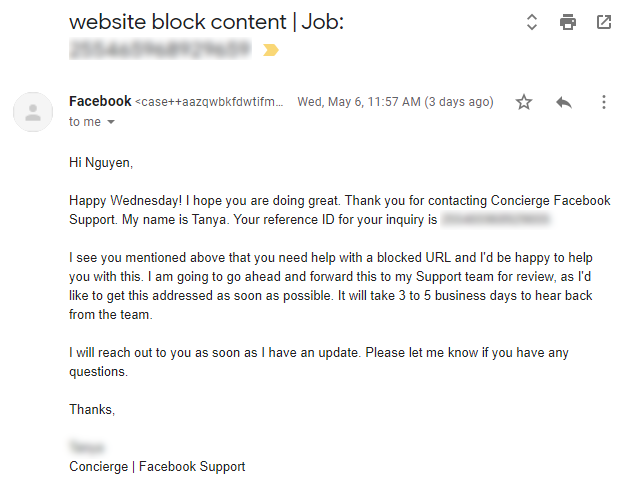Click the blurred reference ID in the body
Image resolution: width=631 pixels, height=489 pixels.
497,217
